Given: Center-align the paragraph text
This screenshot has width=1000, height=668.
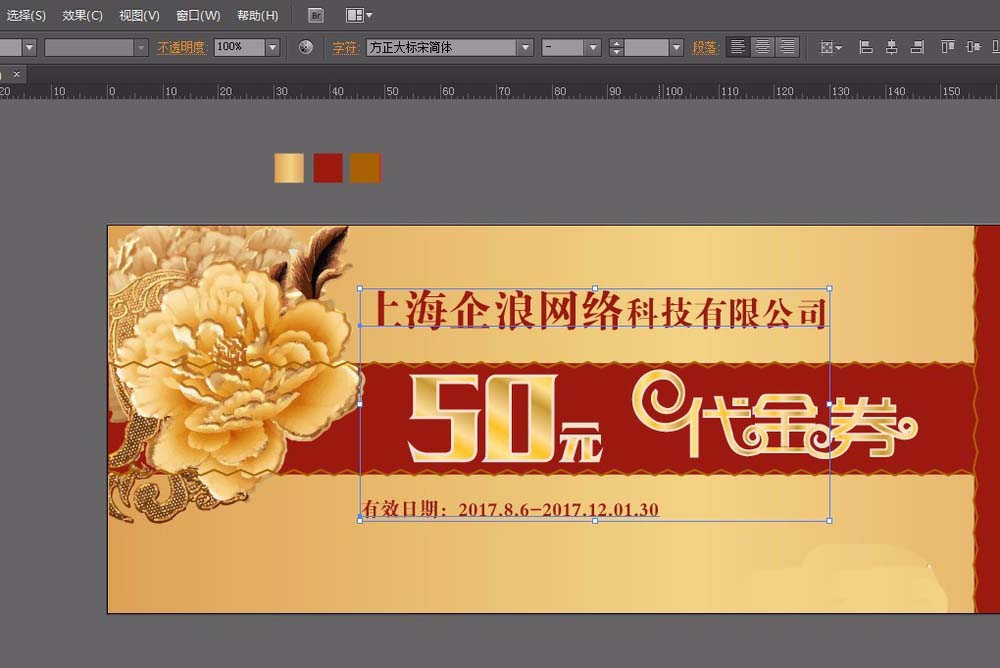Looking at the screenshot, I should pos(763,47).
